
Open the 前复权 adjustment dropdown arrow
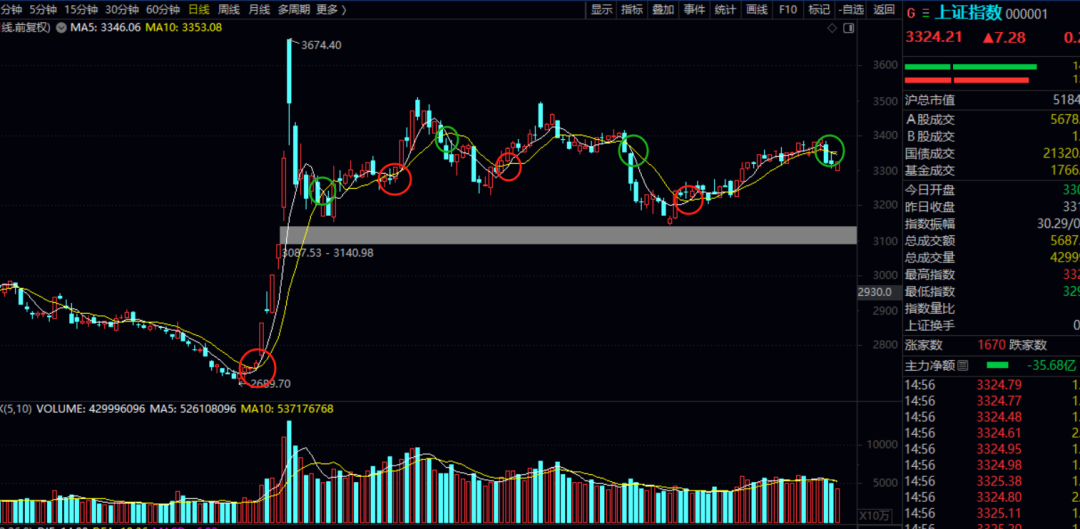pos(61,28)
